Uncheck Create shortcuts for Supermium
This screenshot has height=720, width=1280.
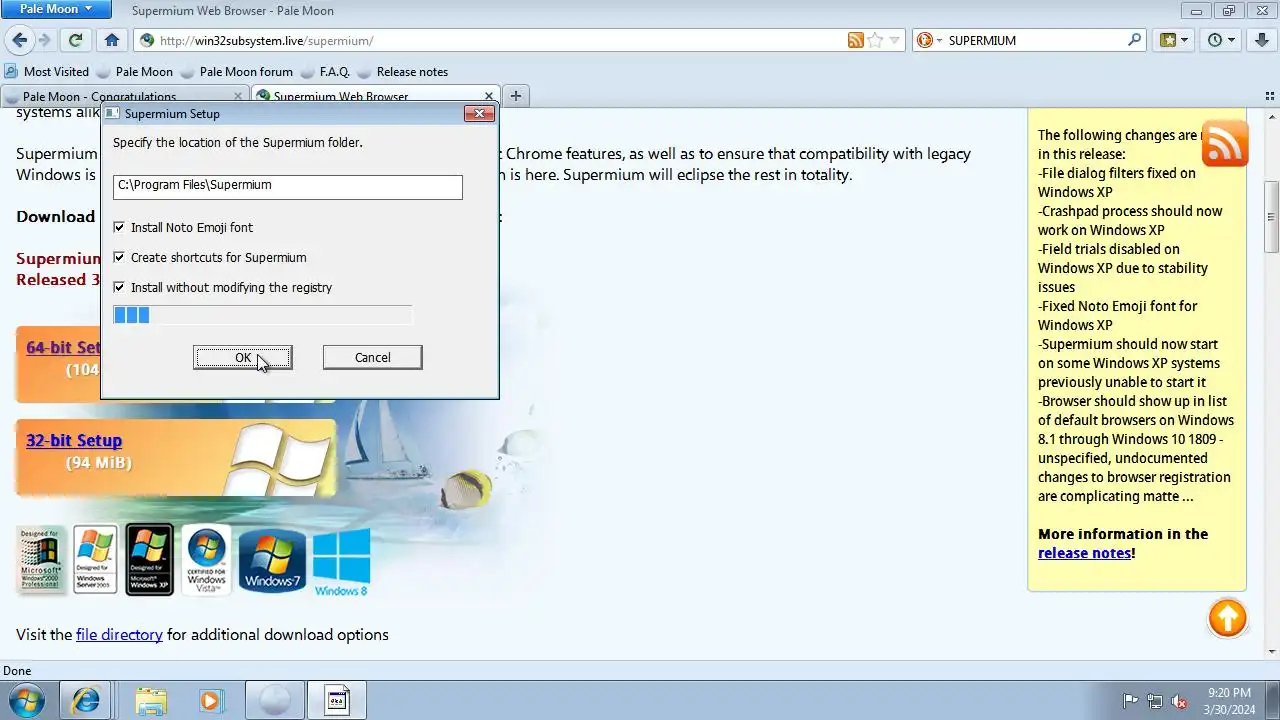[x=119, y=258]
